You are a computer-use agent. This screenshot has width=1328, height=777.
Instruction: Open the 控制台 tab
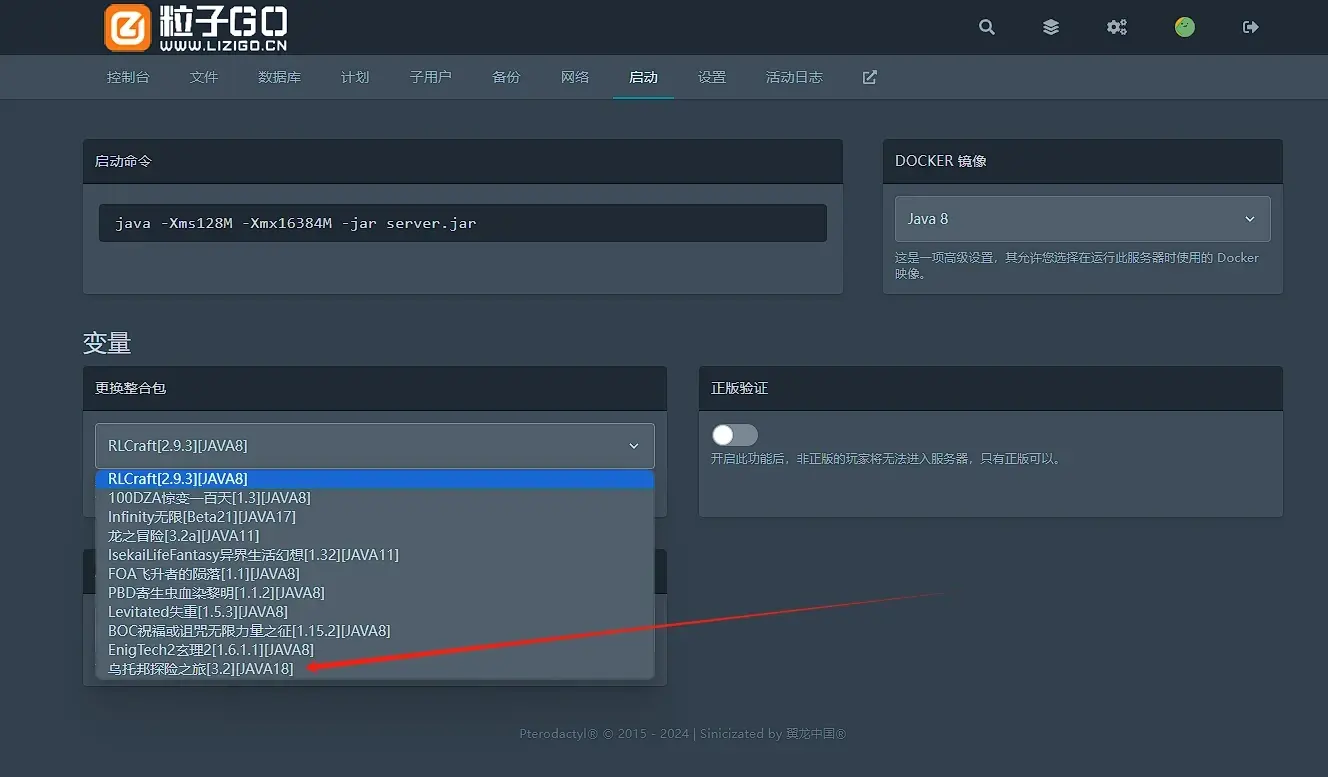[128, 77]
